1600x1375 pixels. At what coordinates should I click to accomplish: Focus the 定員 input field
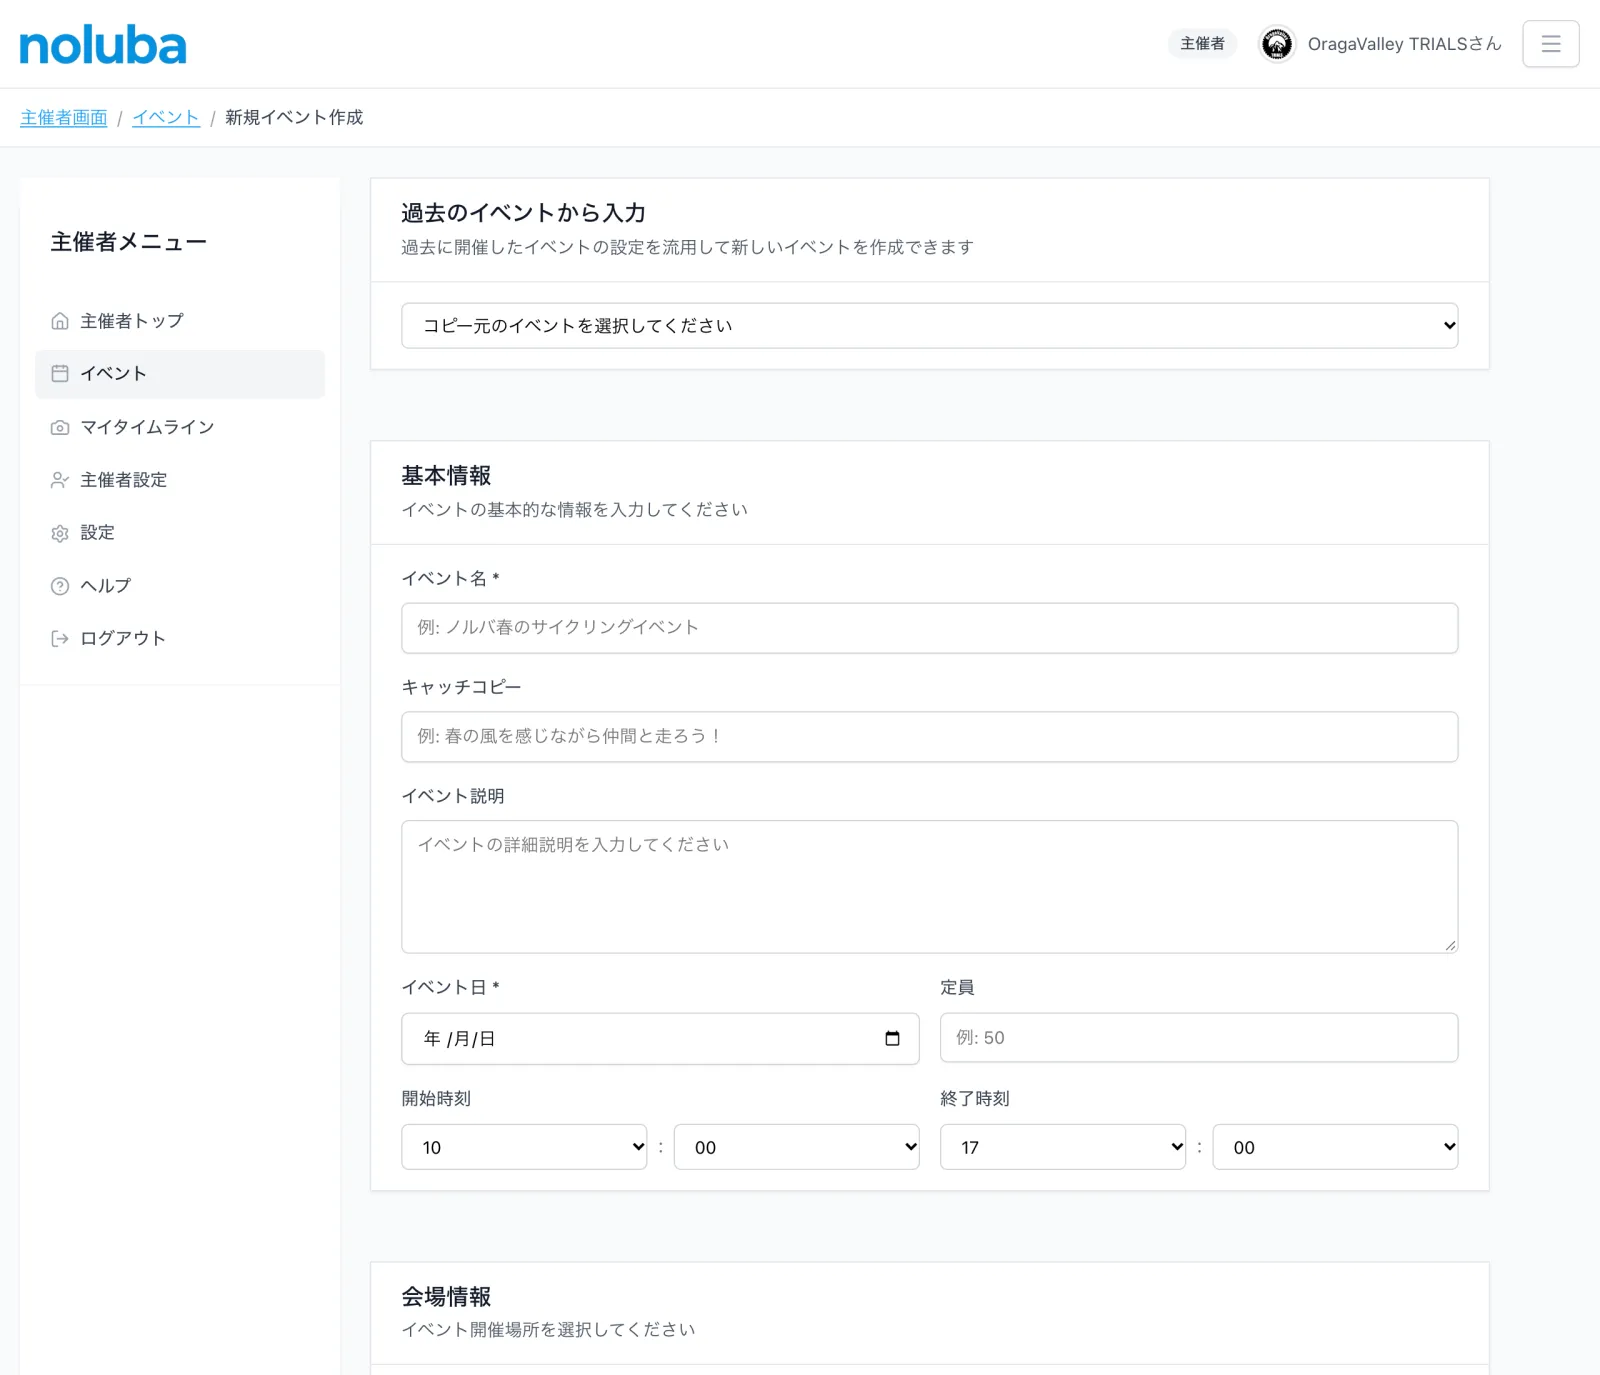[x=1199, y=1038]
